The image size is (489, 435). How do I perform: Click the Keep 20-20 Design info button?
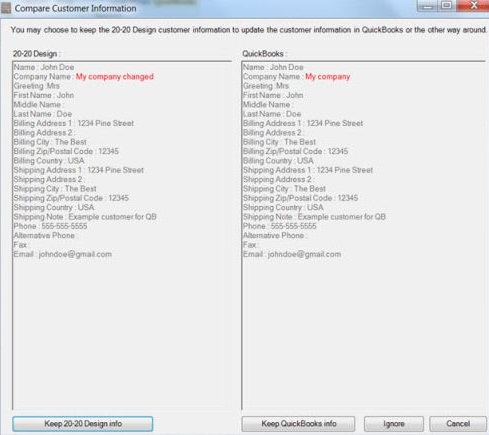83,424
